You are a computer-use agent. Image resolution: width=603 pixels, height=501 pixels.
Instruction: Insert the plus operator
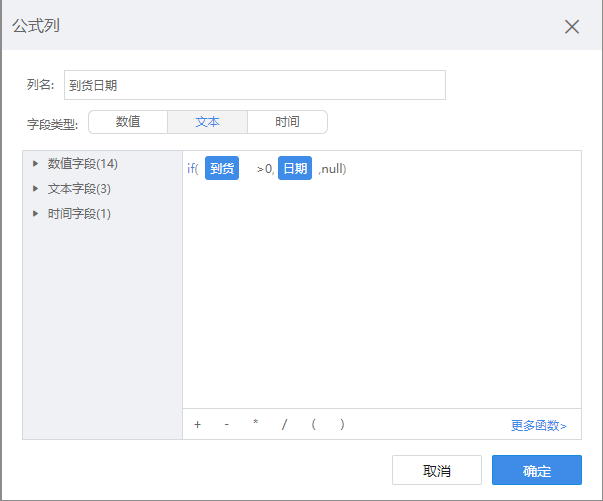tap(197, 424)
